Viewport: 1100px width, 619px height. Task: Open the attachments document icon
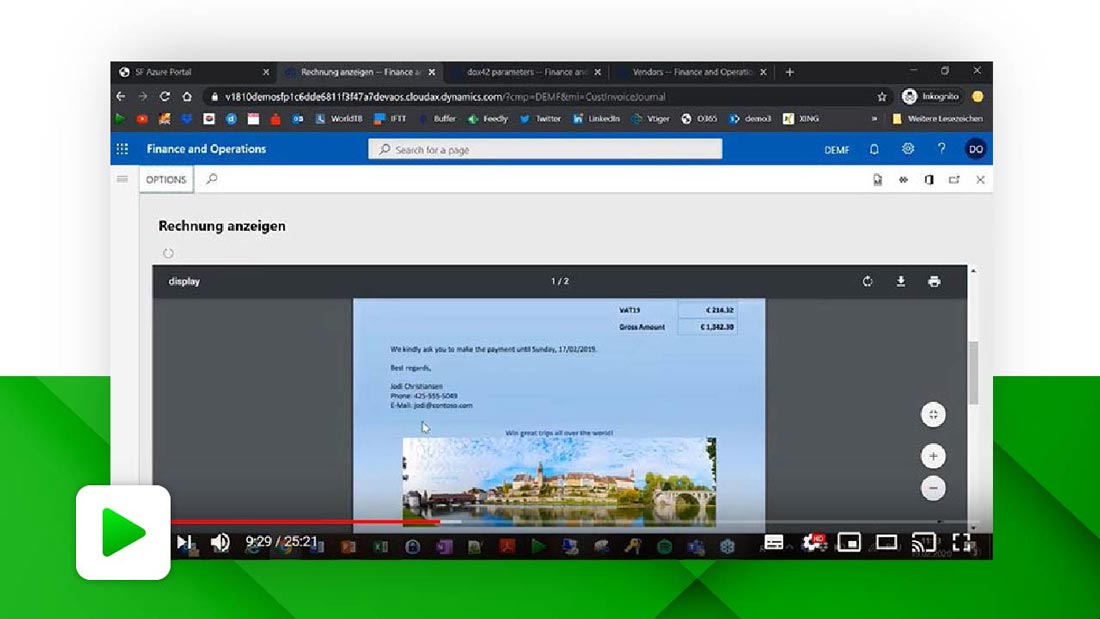pos(878,180)
